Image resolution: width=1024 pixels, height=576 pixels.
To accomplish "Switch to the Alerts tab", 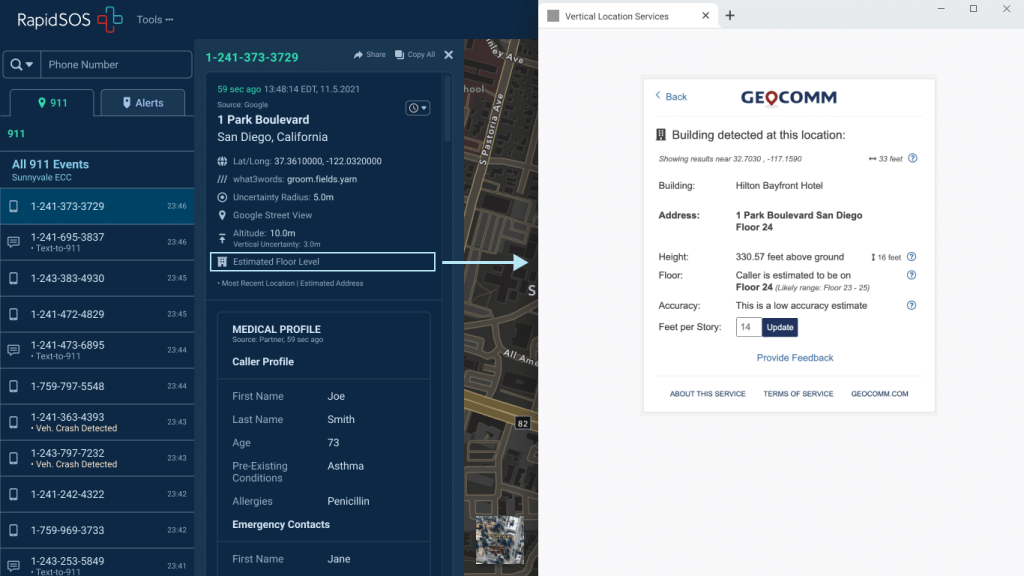I will [142, 102].
